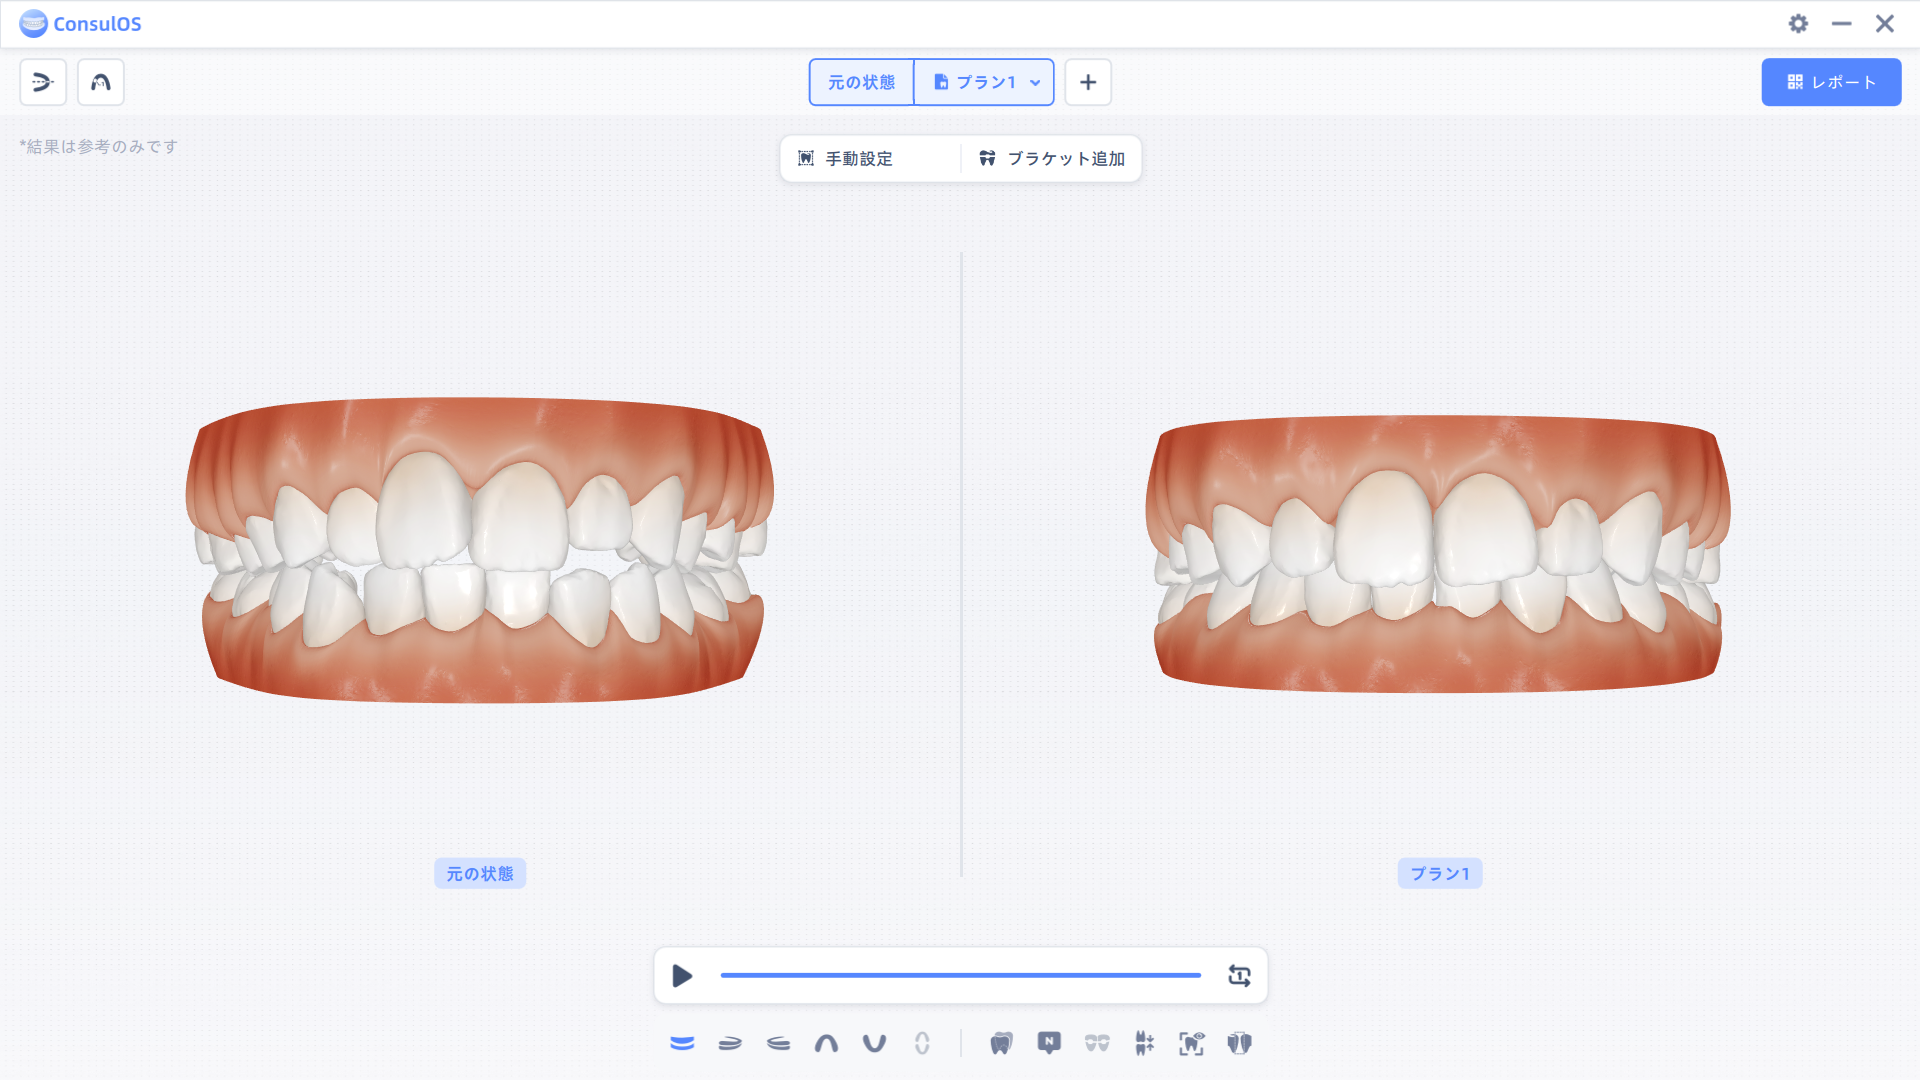Toggle the loop playback icon

click(x=1239, y=976)
